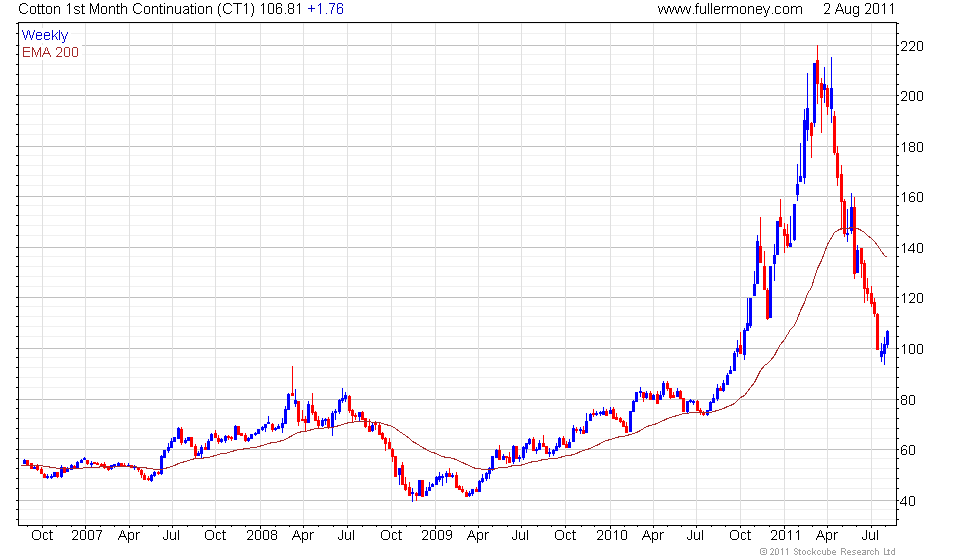Open the www.fullermoney.com link text
Screen dimensions: 980x560
point(730,9)
